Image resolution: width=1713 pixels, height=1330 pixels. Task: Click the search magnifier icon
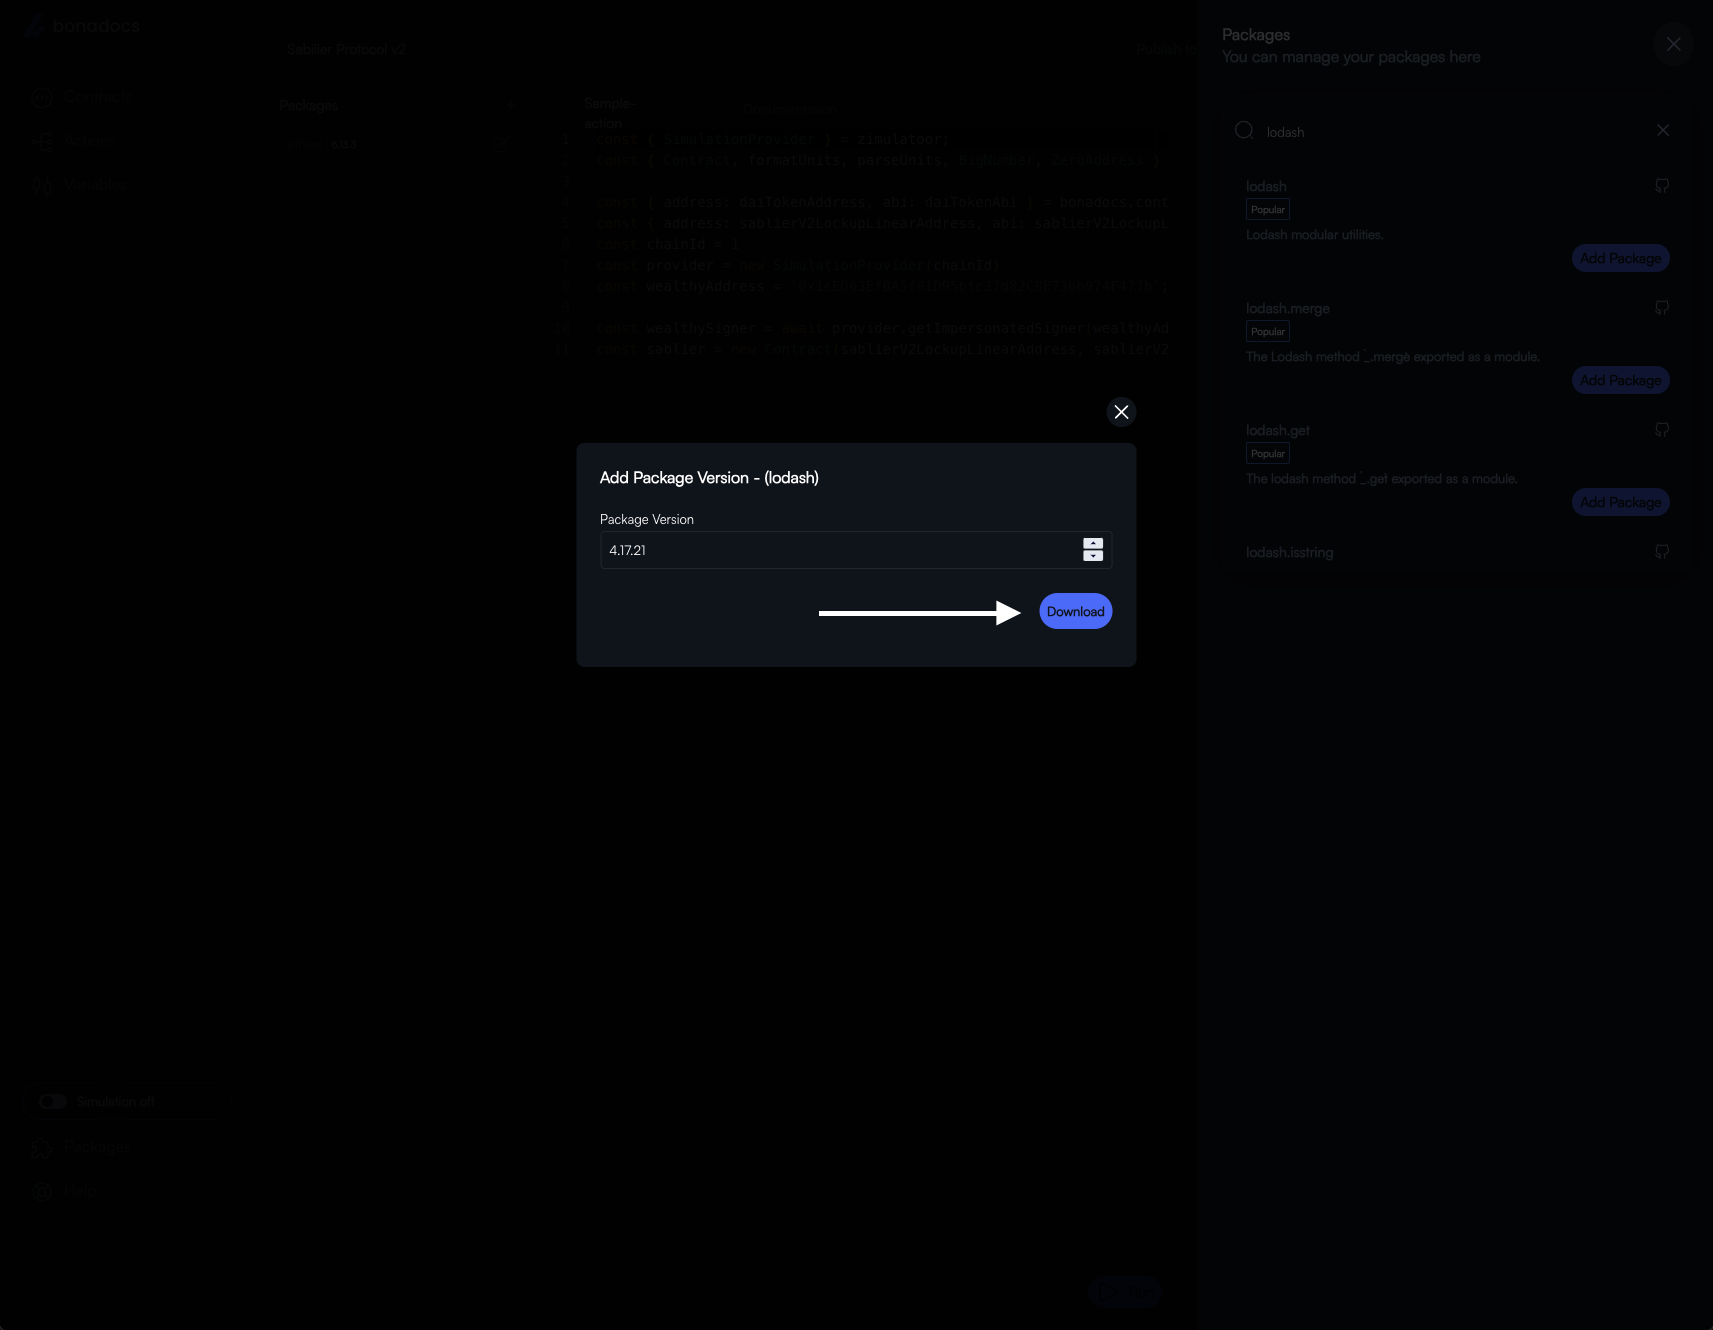point(1244,130)
